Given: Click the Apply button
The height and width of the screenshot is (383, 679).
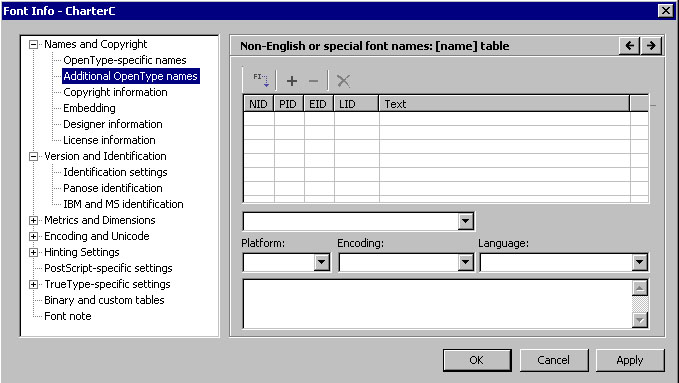Looking at the screenshot, I should click(630, 360).
